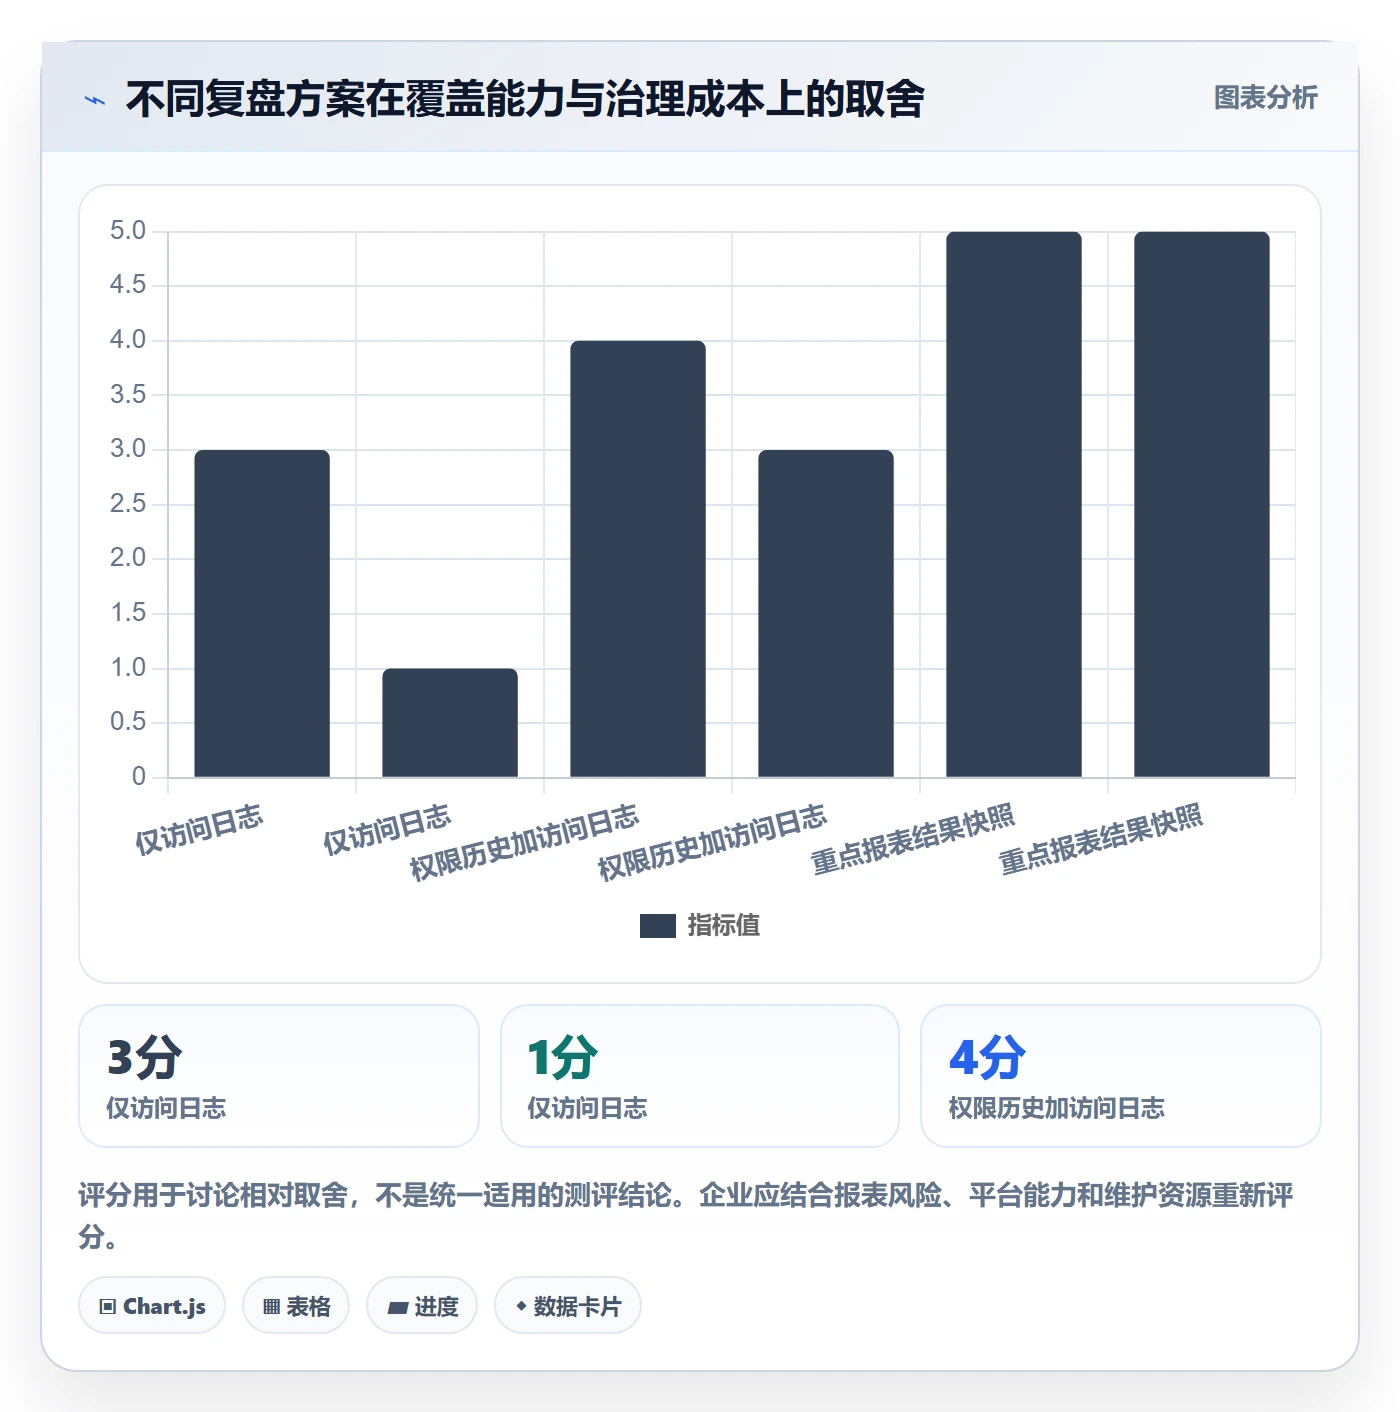Image resolution: width=1400 pixels, height=1412 pixels.
Task: Click the 5.0 y-axis label
Action: [128, 231]
